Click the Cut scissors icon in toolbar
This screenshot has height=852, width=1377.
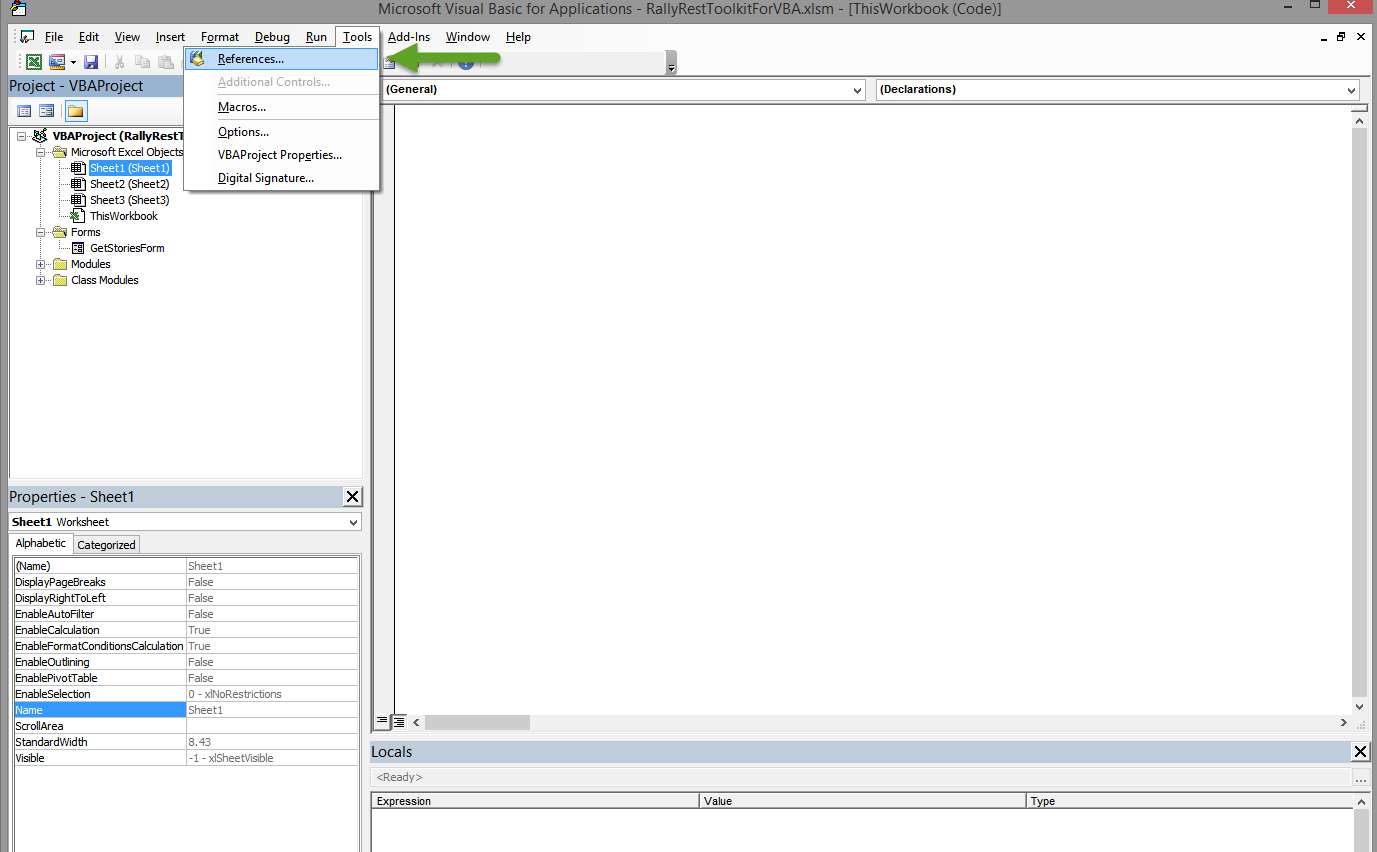120,61
